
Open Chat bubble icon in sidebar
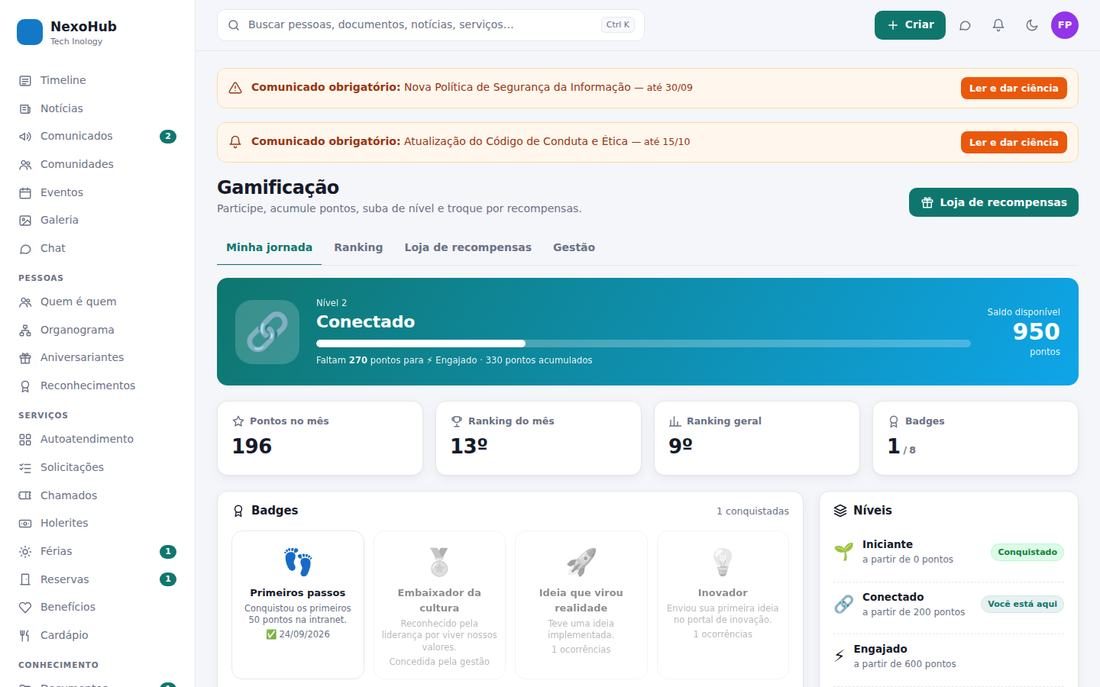(25, 248)
